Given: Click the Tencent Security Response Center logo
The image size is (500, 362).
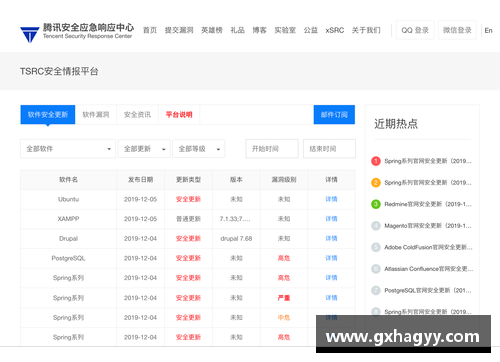Looking at the screenshot, I should 77,32.
